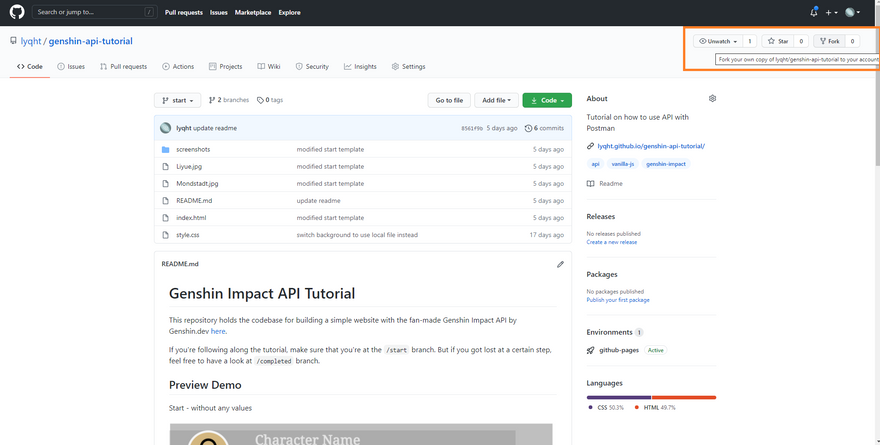Click the lyqht commit author avatar
Viewport: 880px width, 445px height.
[166, 128]
